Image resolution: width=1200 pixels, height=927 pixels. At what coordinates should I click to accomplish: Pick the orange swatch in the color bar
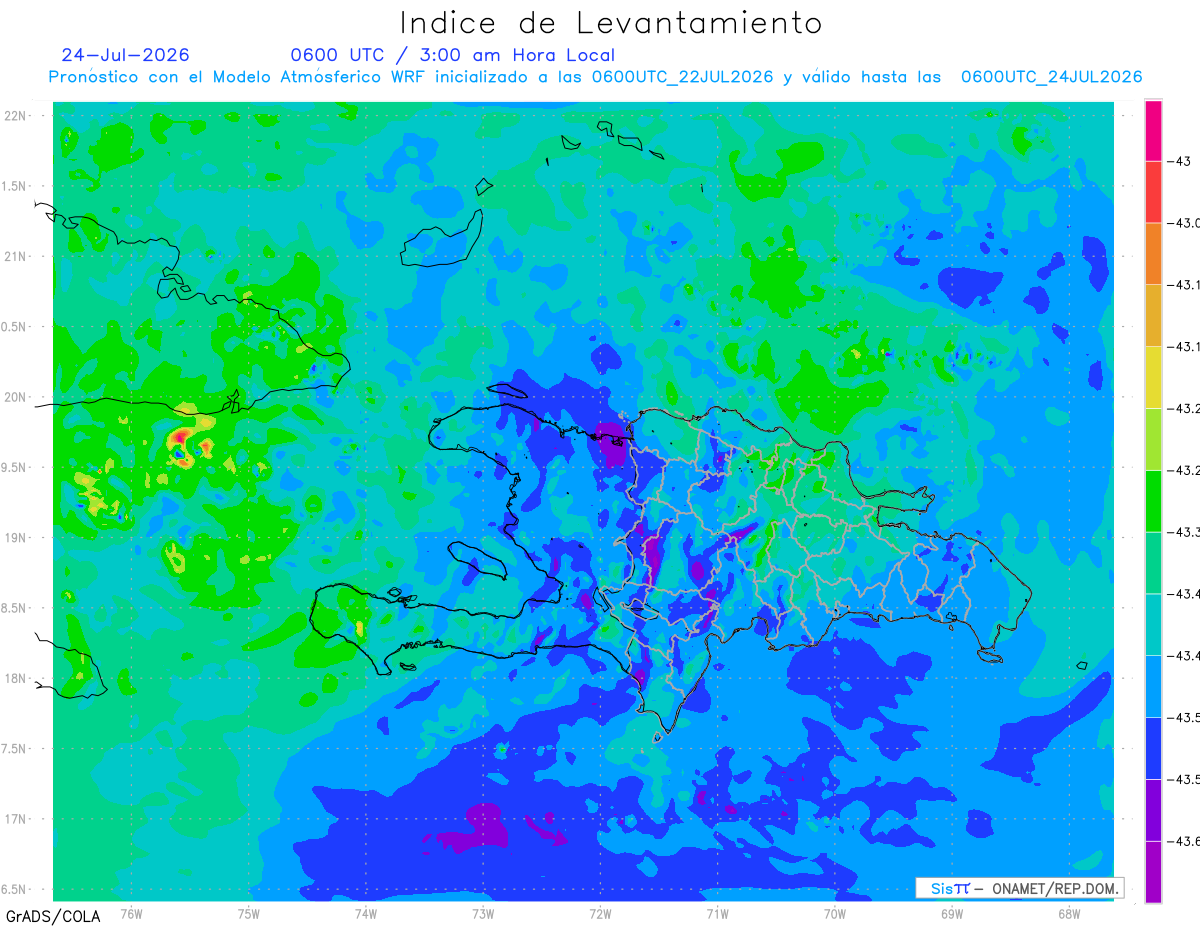[1153, 254]
